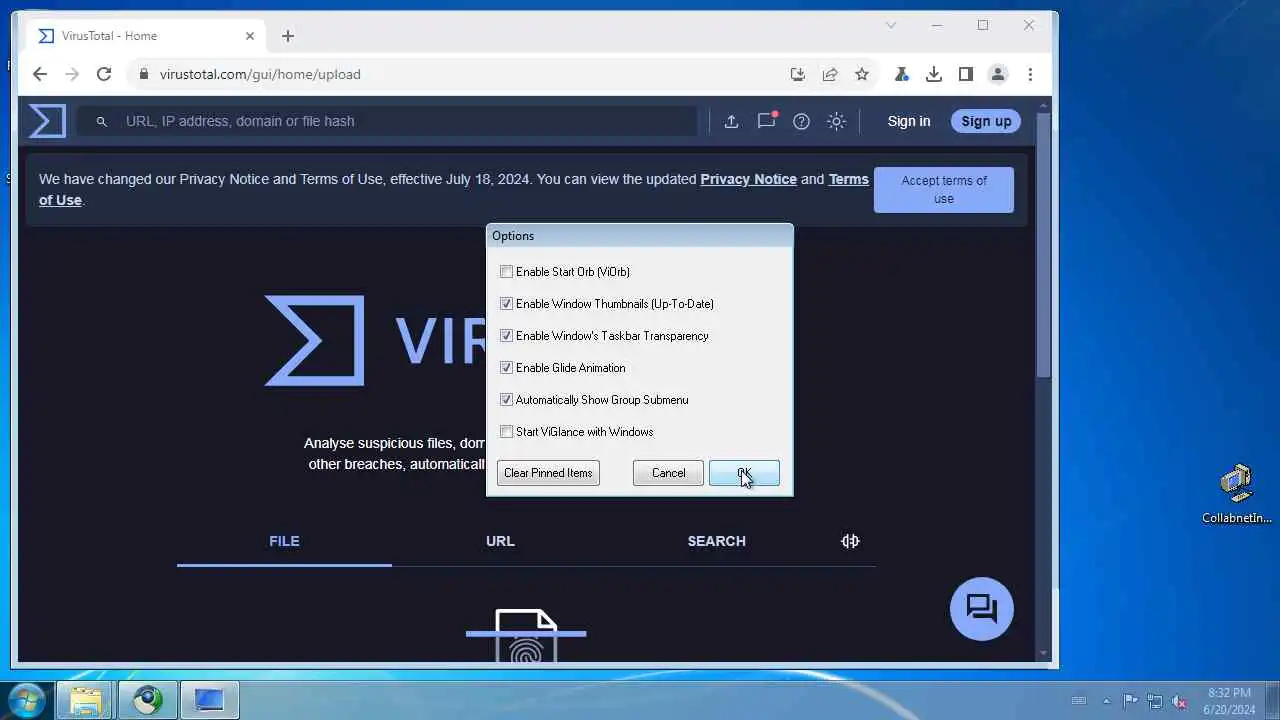Click share page icon in address bar

pyautogui.click(x=829, y=74)
